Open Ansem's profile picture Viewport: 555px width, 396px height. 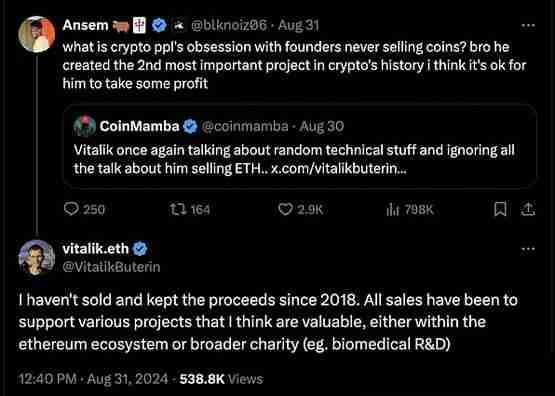point(37,34)
